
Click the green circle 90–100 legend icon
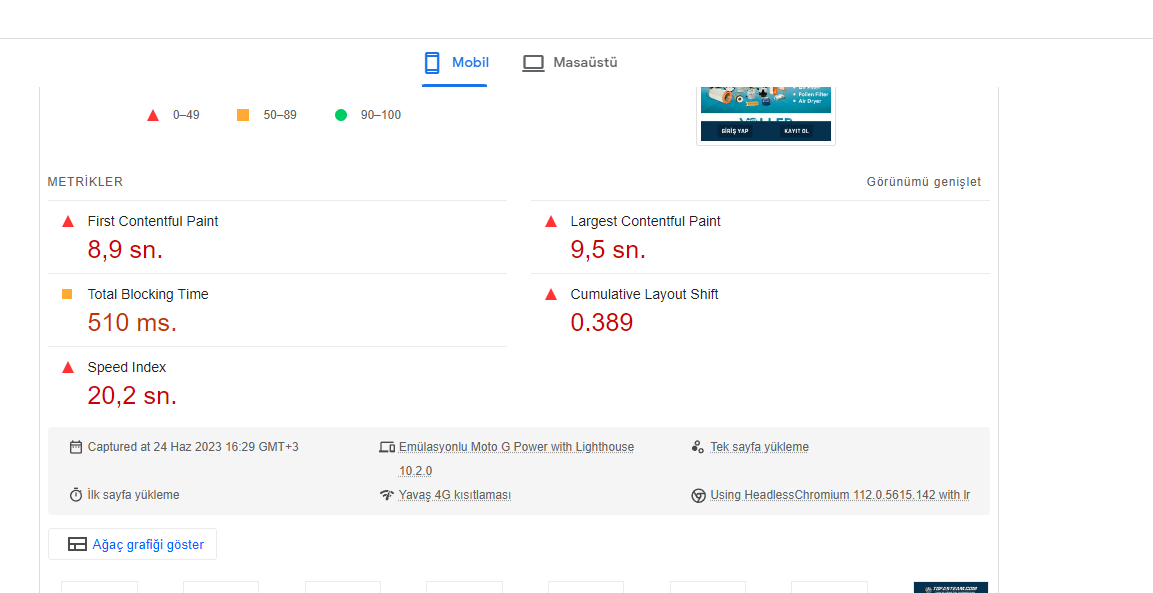pos(340,115)
